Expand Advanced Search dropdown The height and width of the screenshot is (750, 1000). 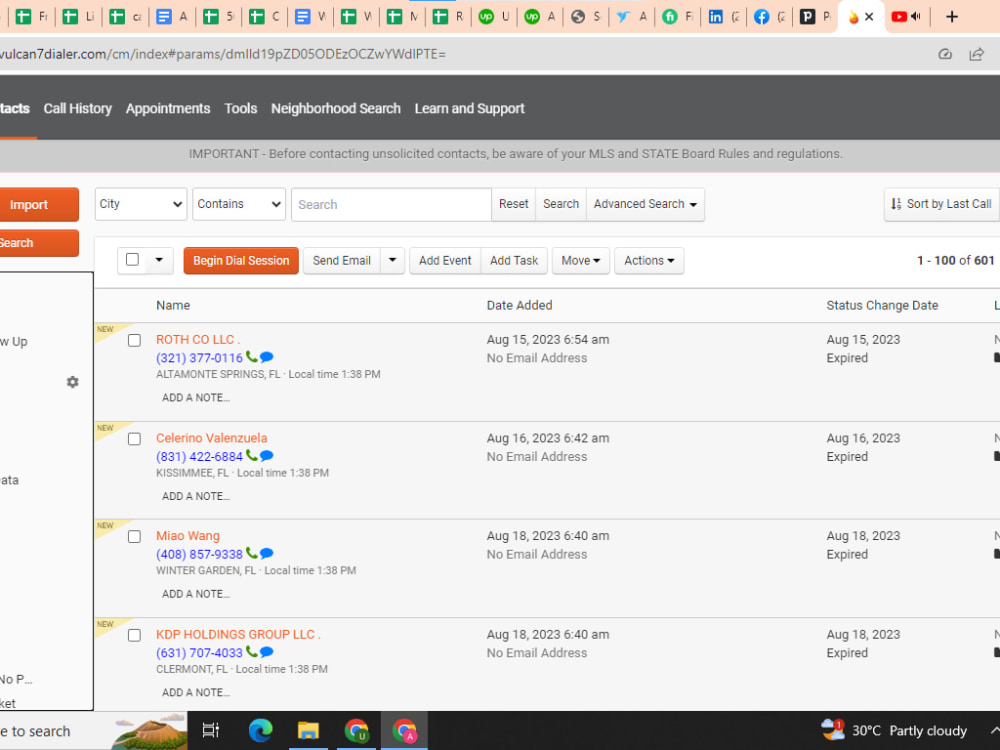click(645, 204)
